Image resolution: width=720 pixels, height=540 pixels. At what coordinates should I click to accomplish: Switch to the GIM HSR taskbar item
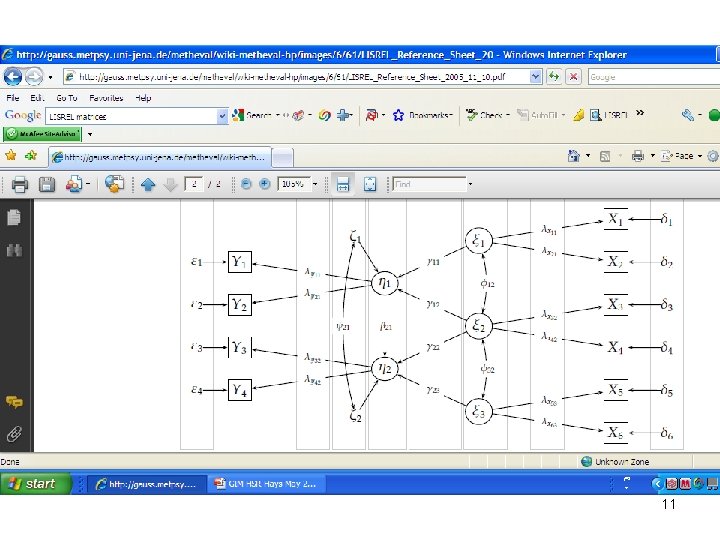coord(266,484)
